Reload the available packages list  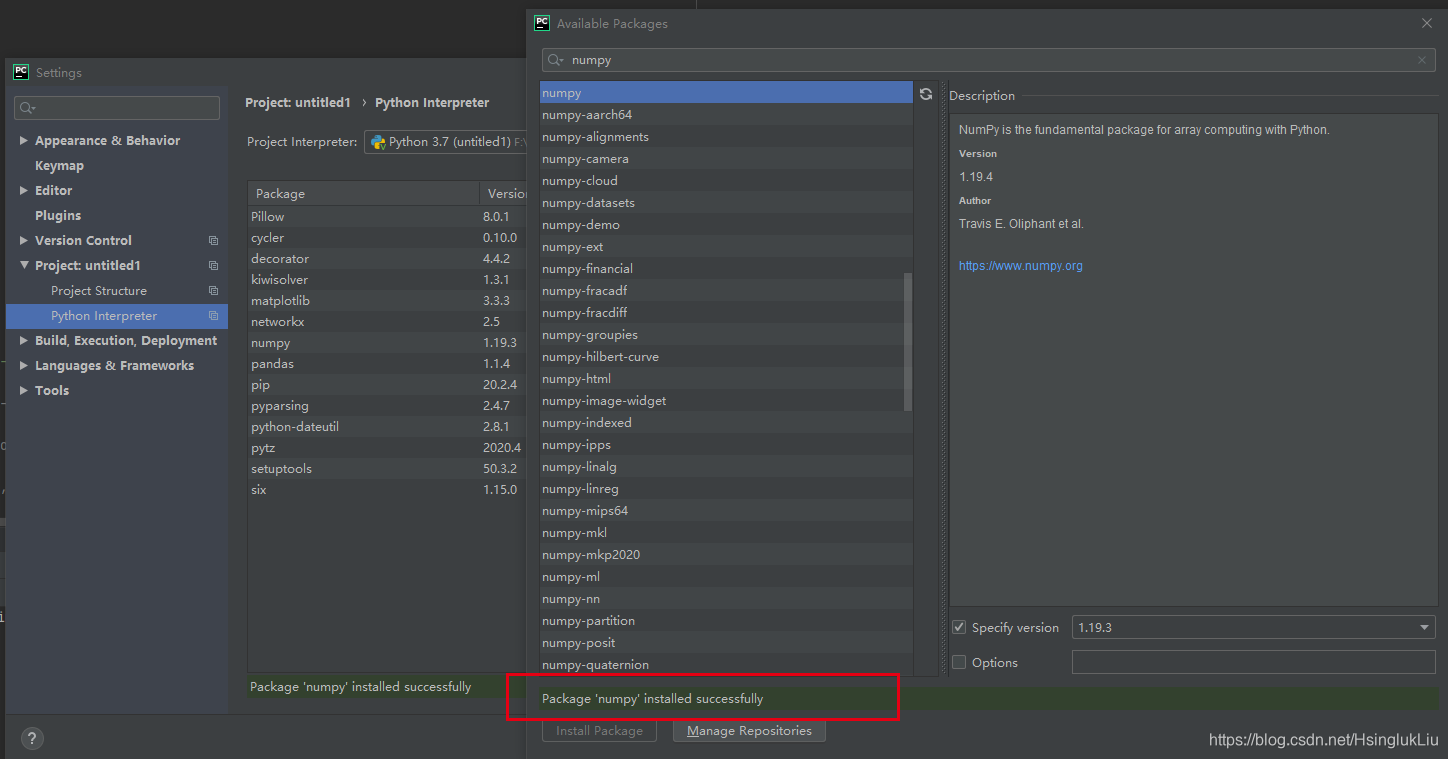coord(926,94)
